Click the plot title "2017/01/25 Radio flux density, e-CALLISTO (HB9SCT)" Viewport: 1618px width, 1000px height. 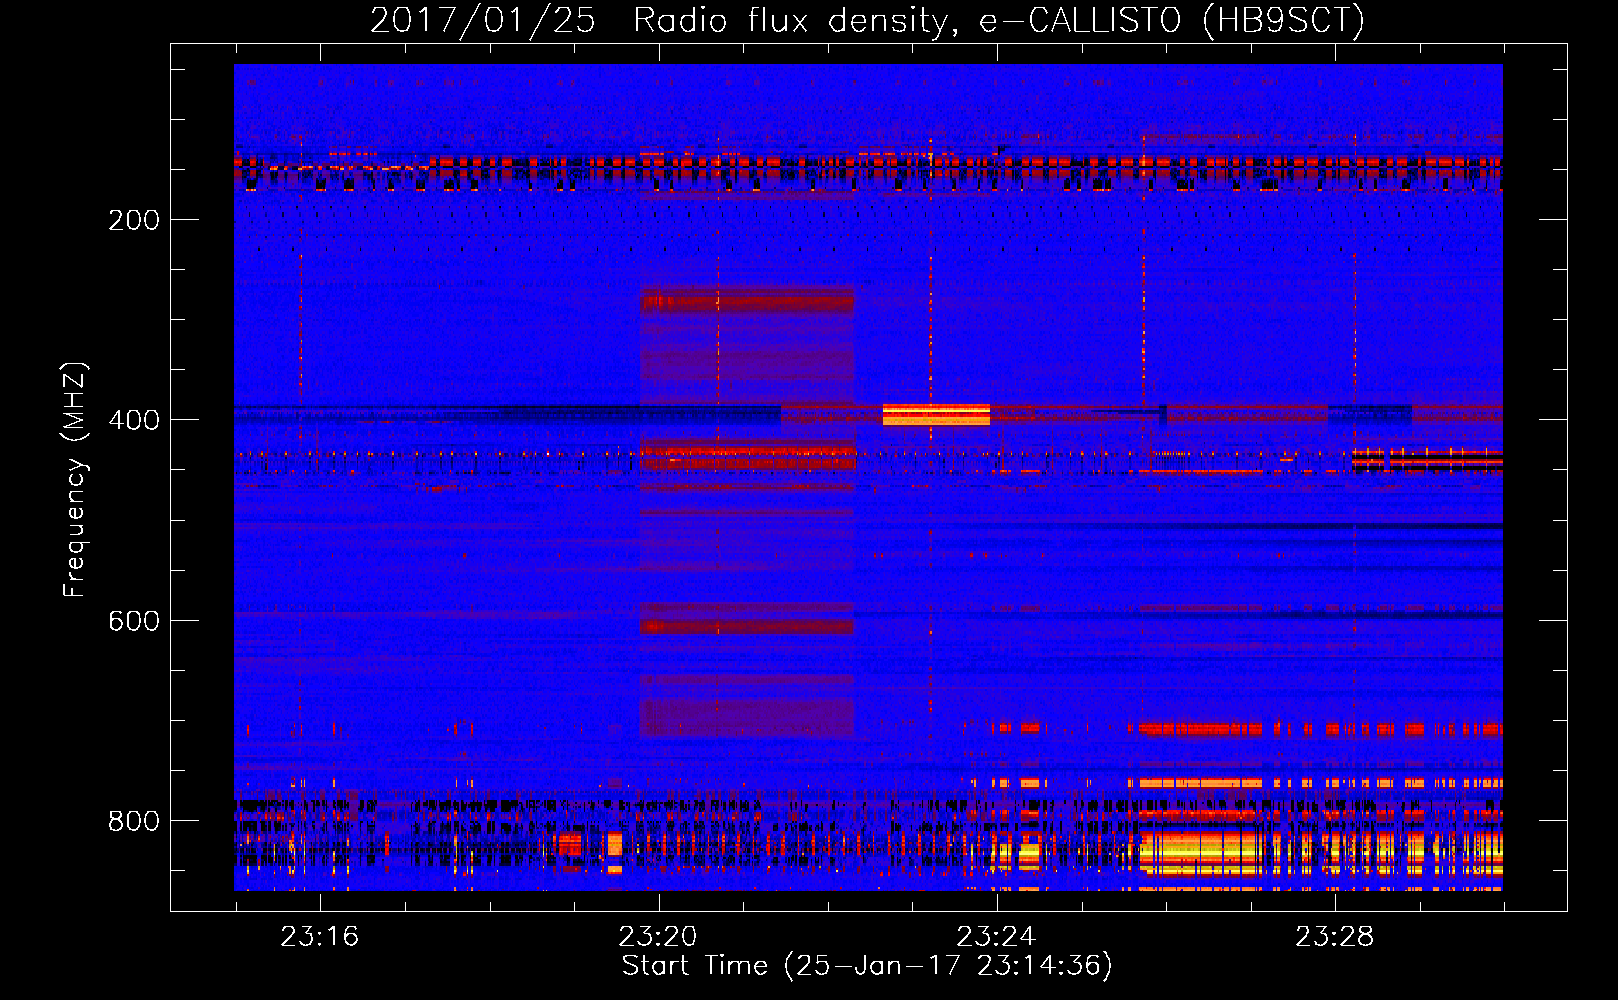[x=867, y=20]
